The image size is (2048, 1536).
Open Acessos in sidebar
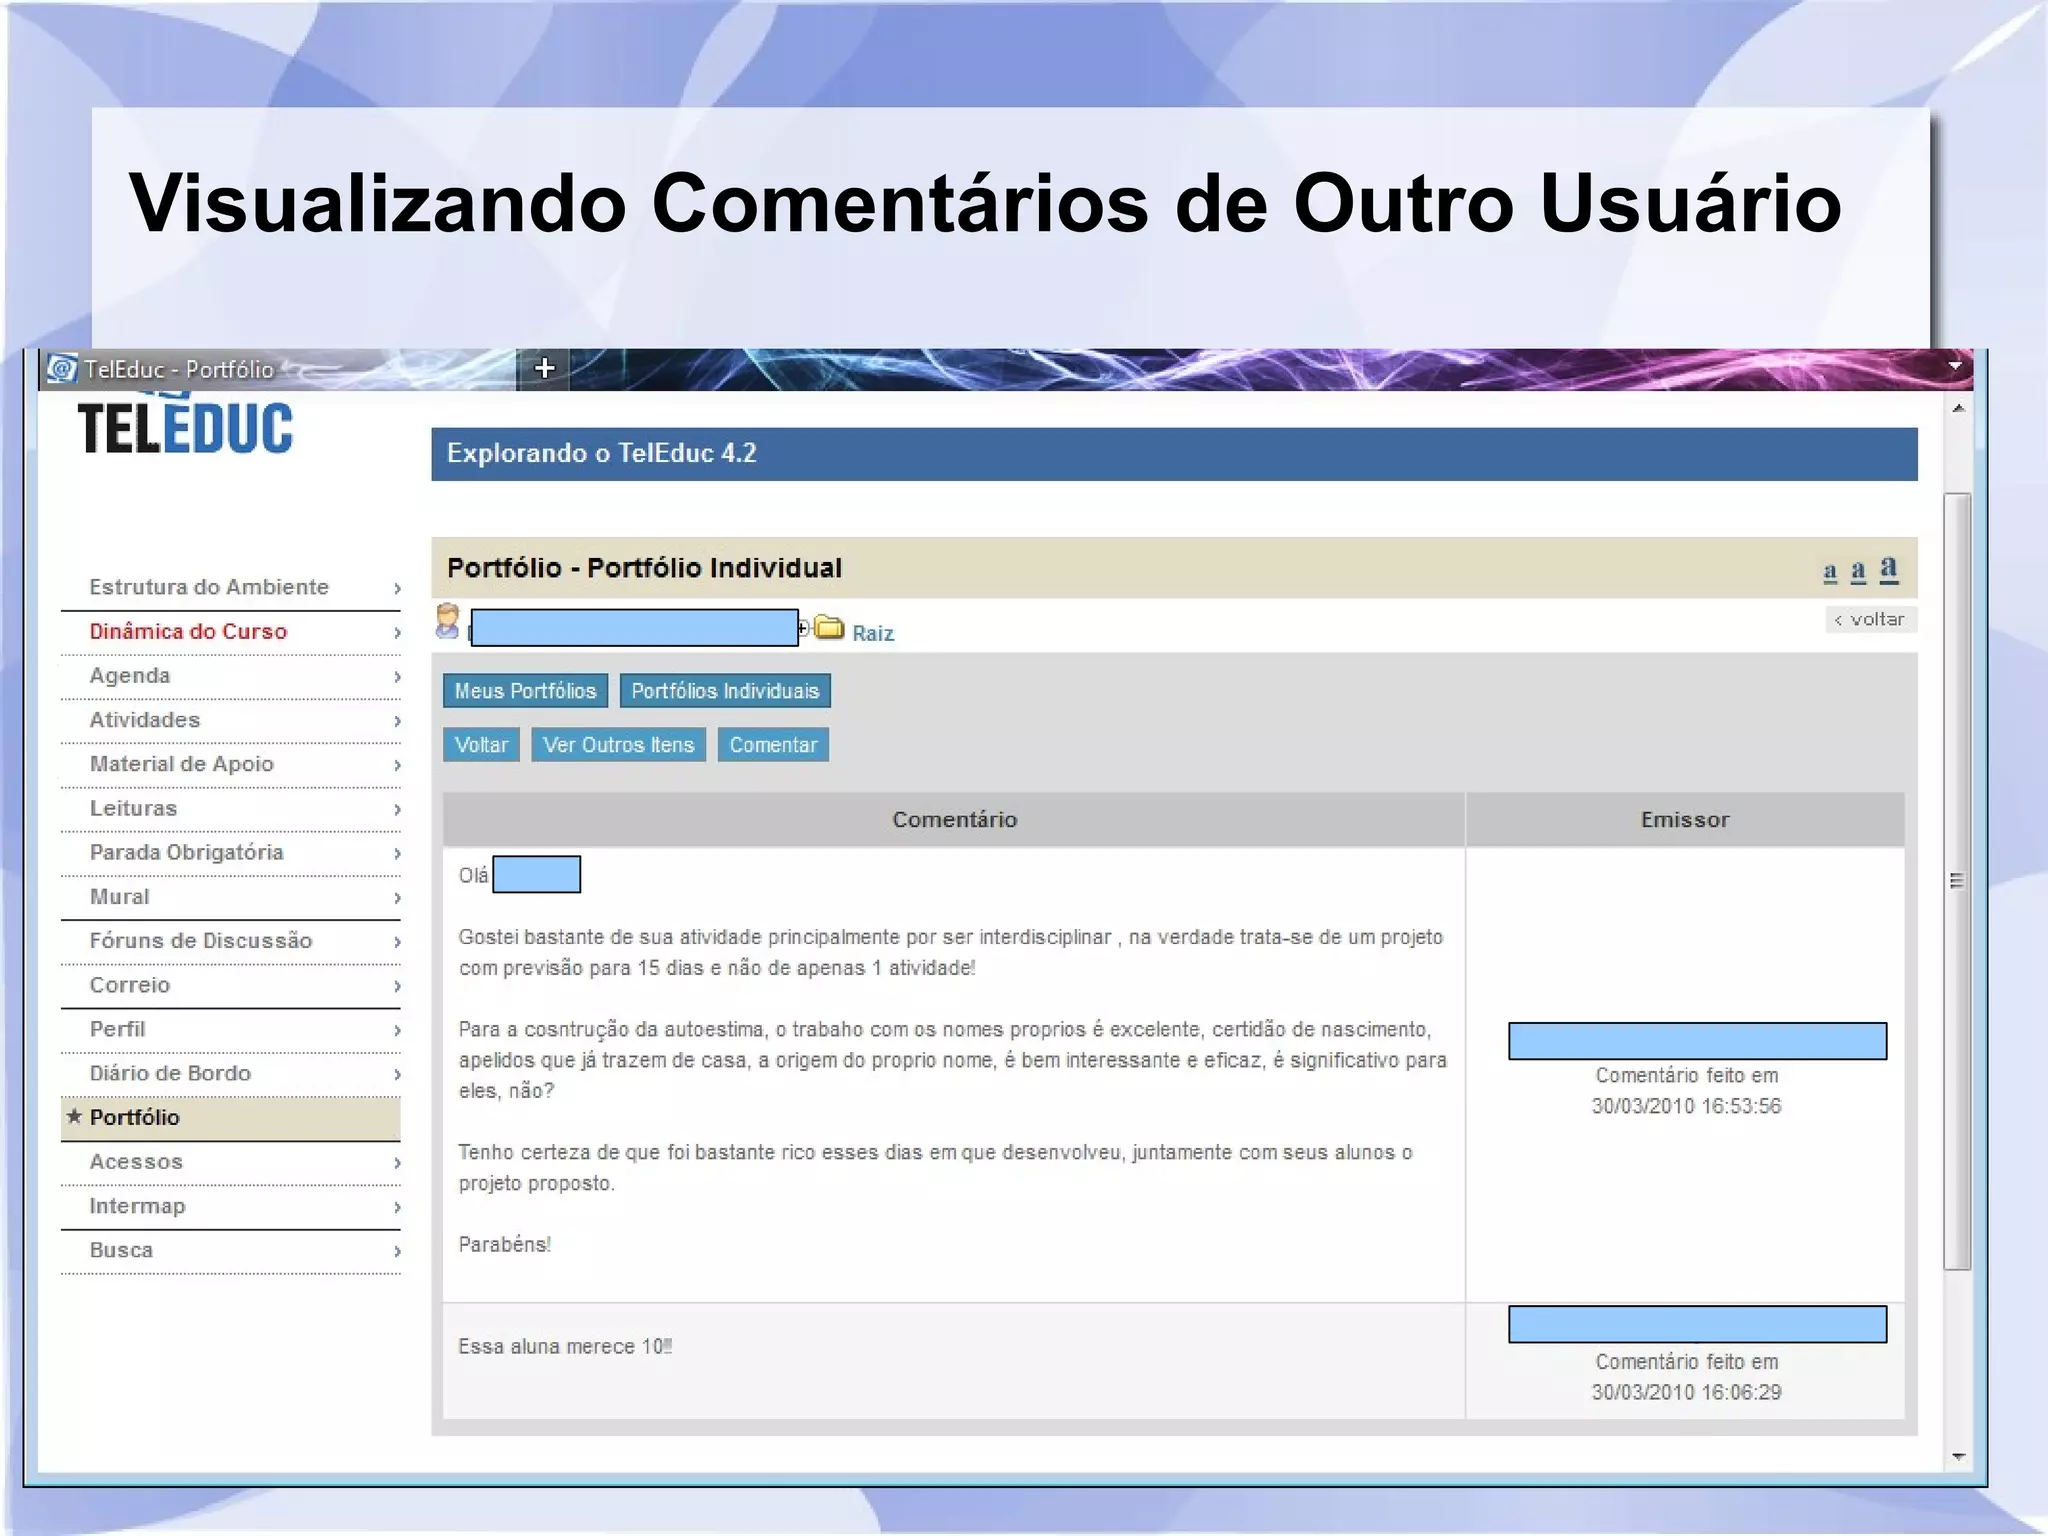click(x=136, y=1161)
